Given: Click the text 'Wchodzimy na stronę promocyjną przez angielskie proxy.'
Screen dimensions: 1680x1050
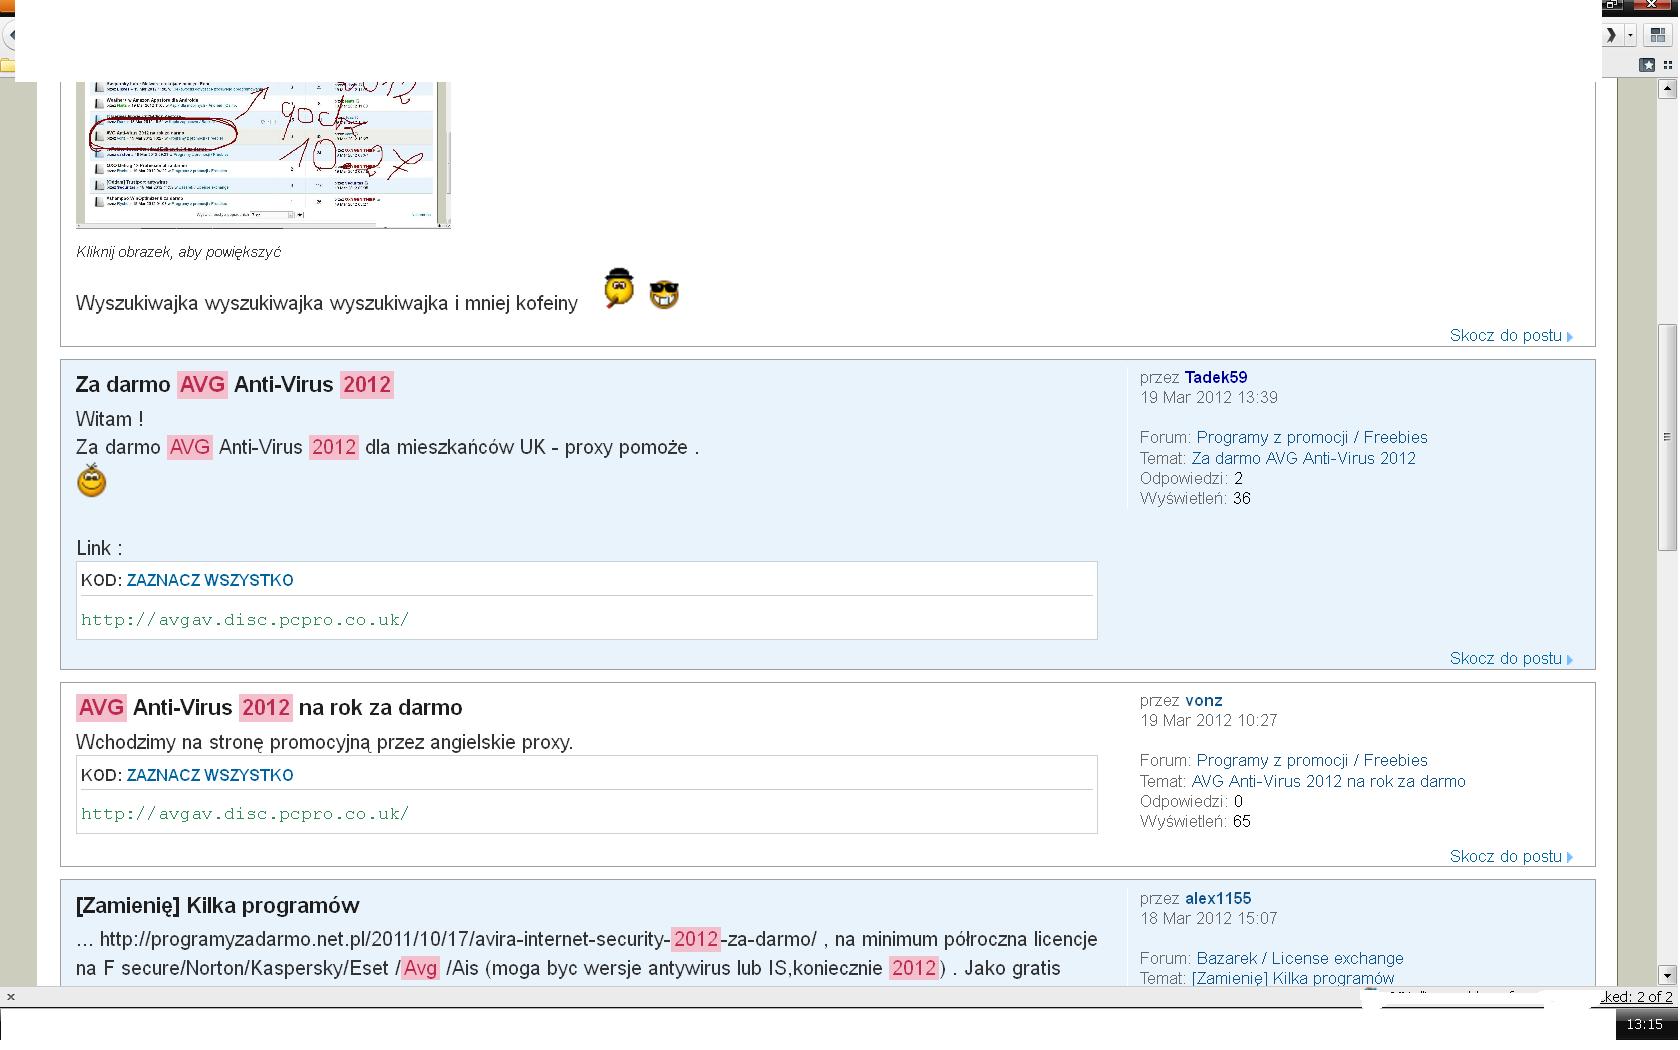Looking at the screenshot, I should (325, 743).
